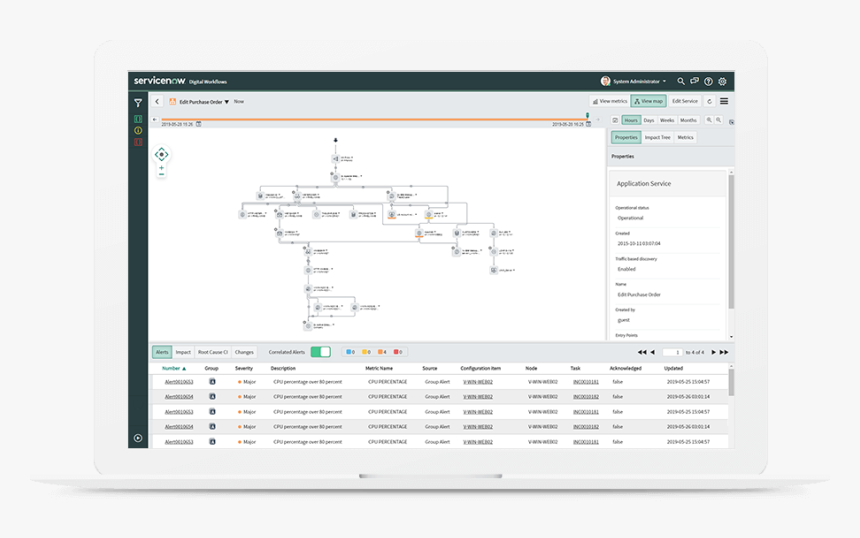Sort by the Number column header

pos(173,368)
